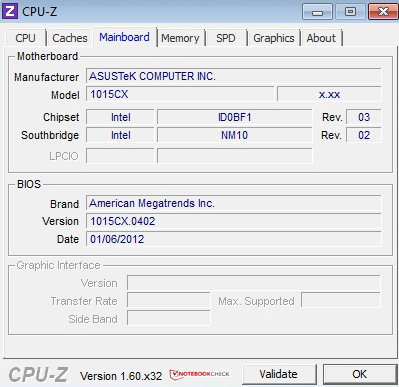Click the OK button

360,374
